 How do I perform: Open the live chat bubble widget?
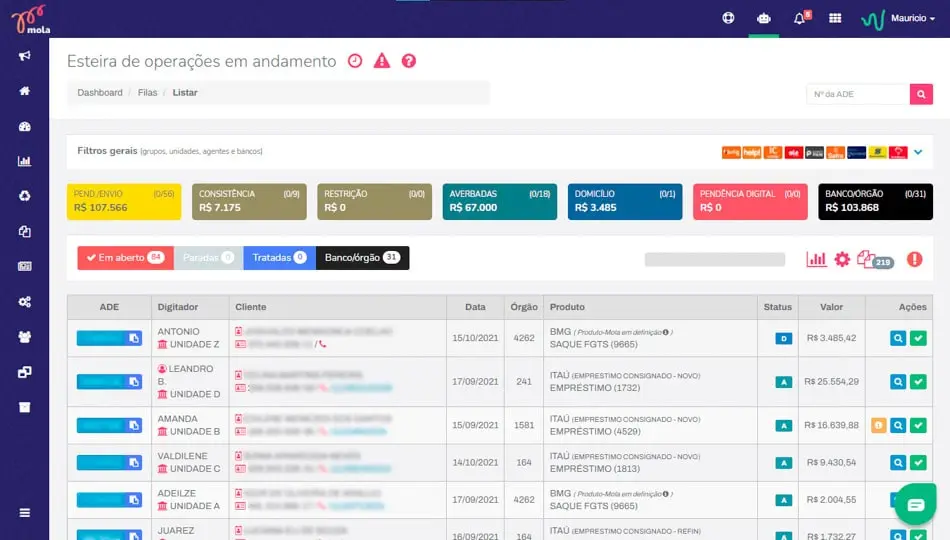tap(914, 505)
